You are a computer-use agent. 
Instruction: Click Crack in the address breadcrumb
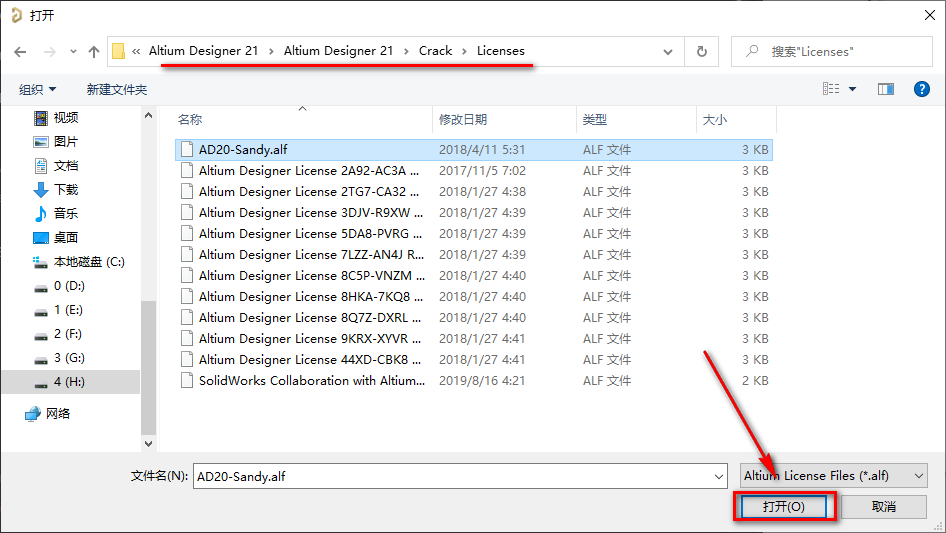[436, 51]
